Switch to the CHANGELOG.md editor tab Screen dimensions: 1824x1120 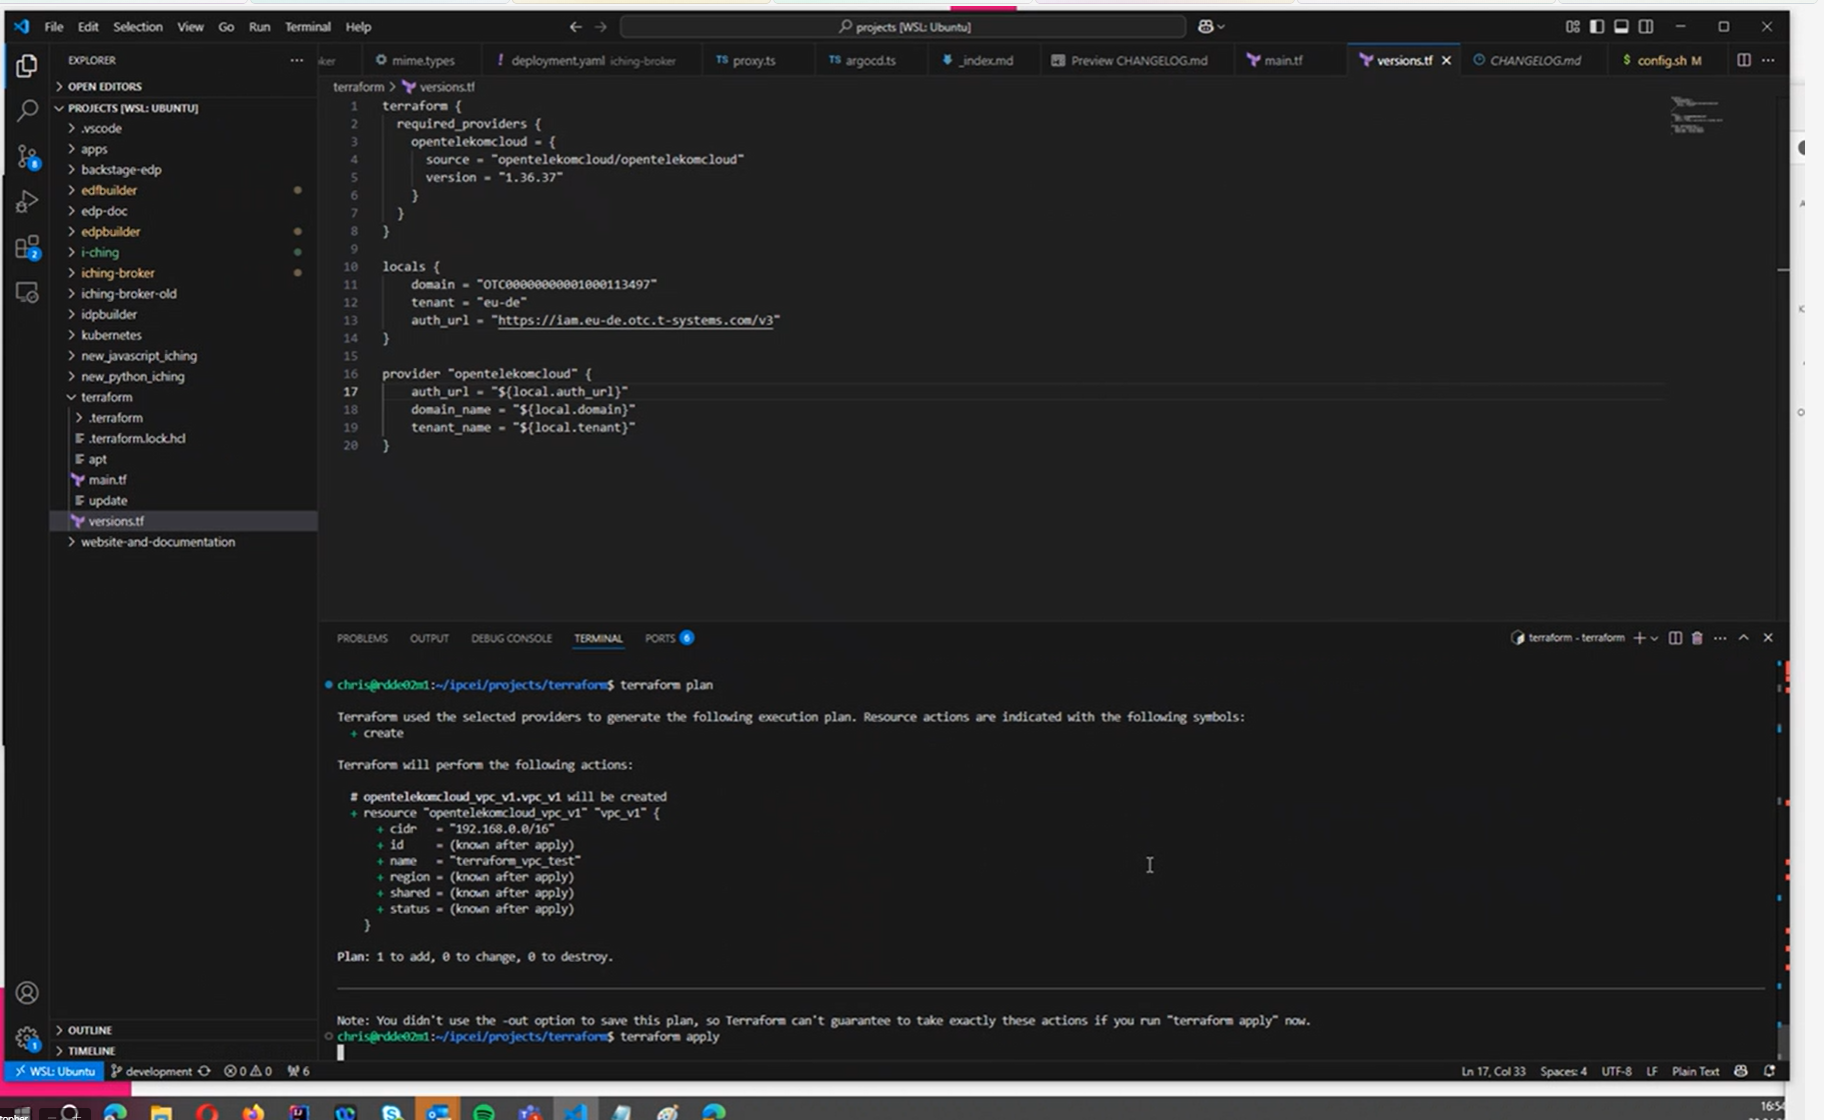(x=1535, y=61)
